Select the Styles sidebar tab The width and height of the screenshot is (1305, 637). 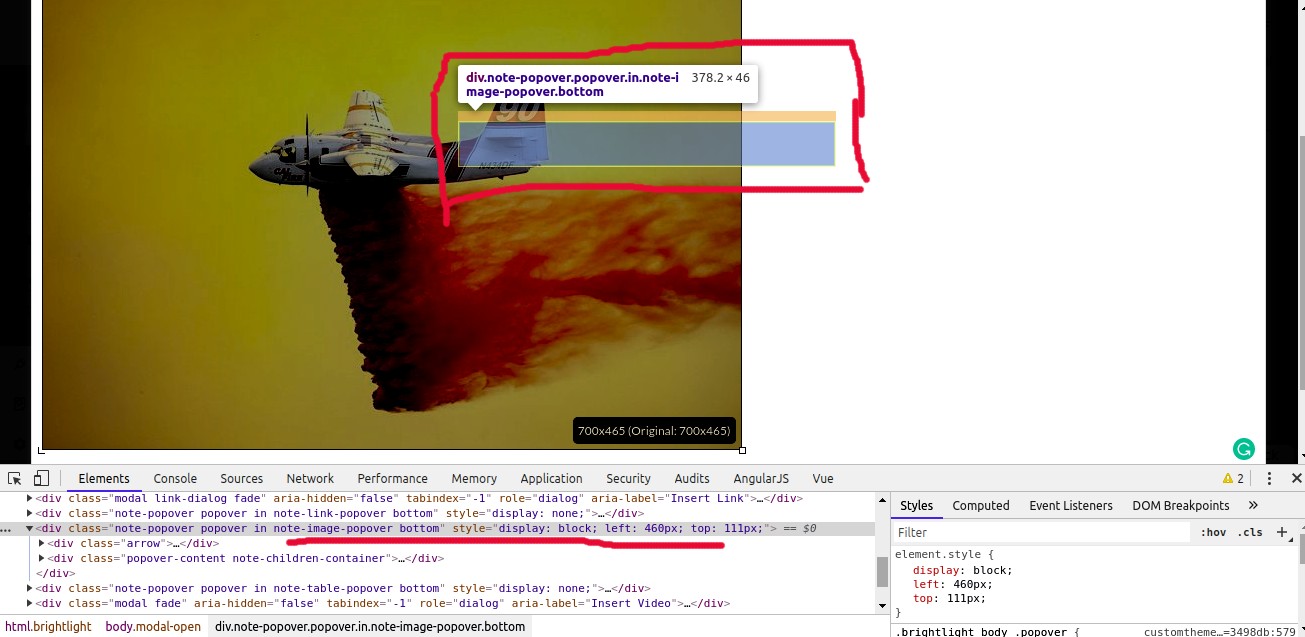(x=917, y=506)
